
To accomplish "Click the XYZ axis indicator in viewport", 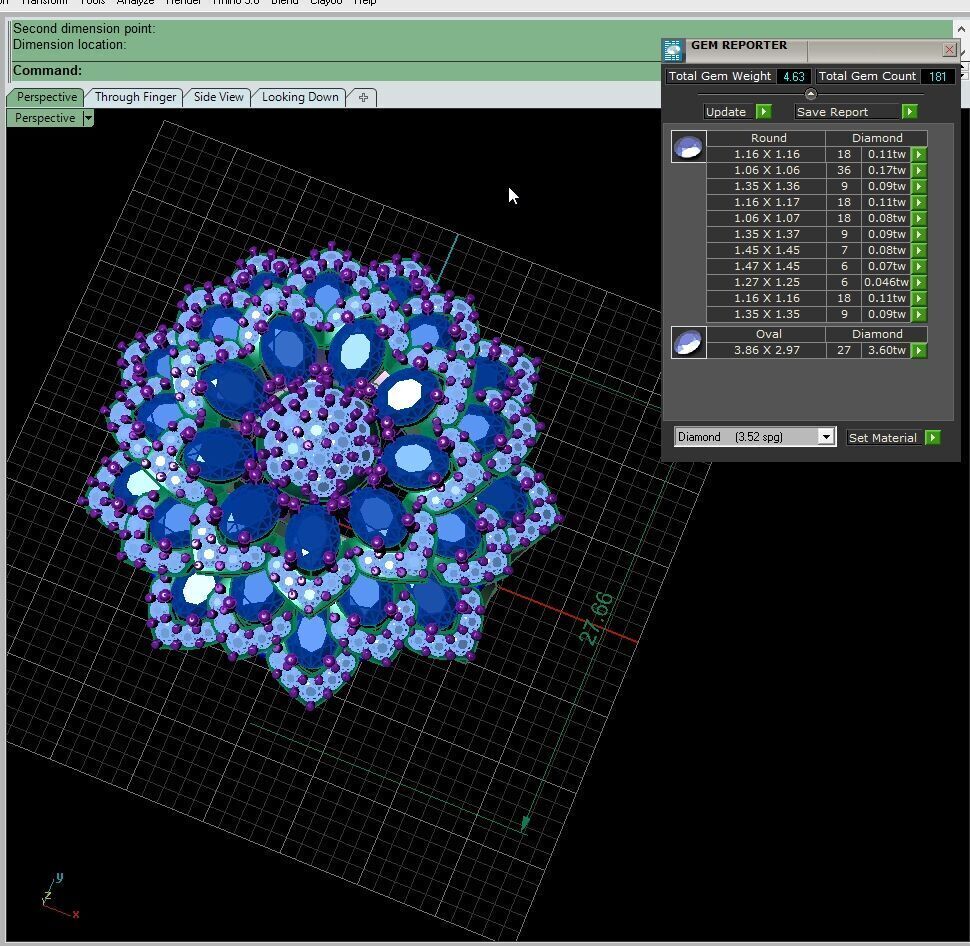I will pos(58,897).
